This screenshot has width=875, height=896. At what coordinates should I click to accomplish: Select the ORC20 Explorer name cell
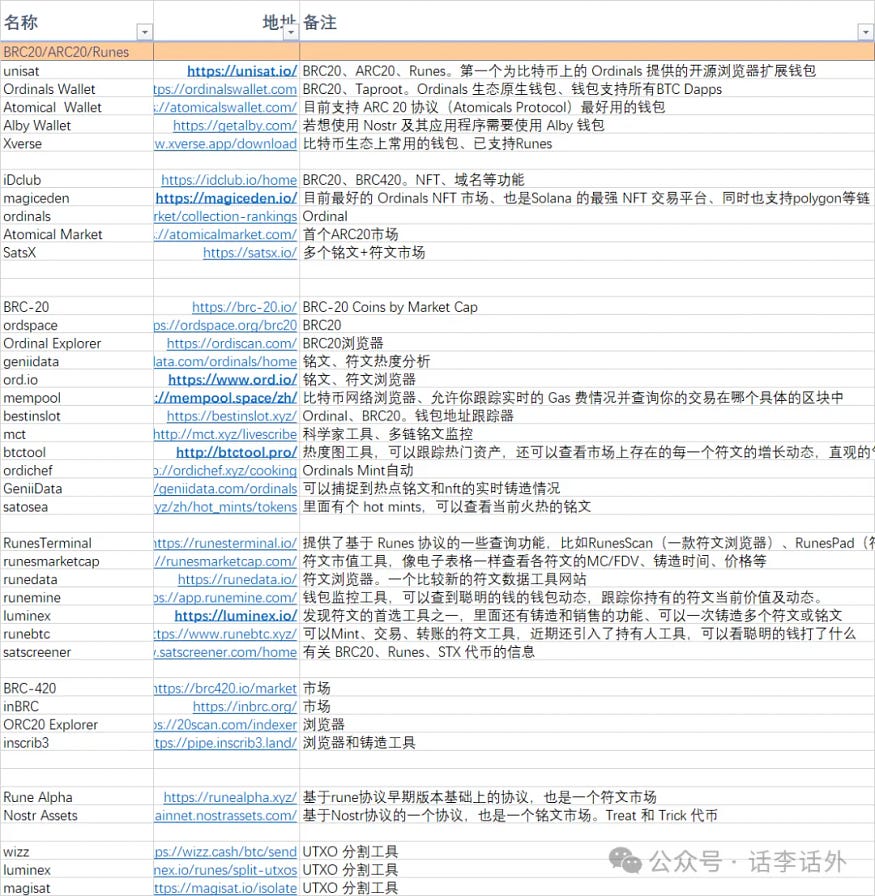coord(77,725)
